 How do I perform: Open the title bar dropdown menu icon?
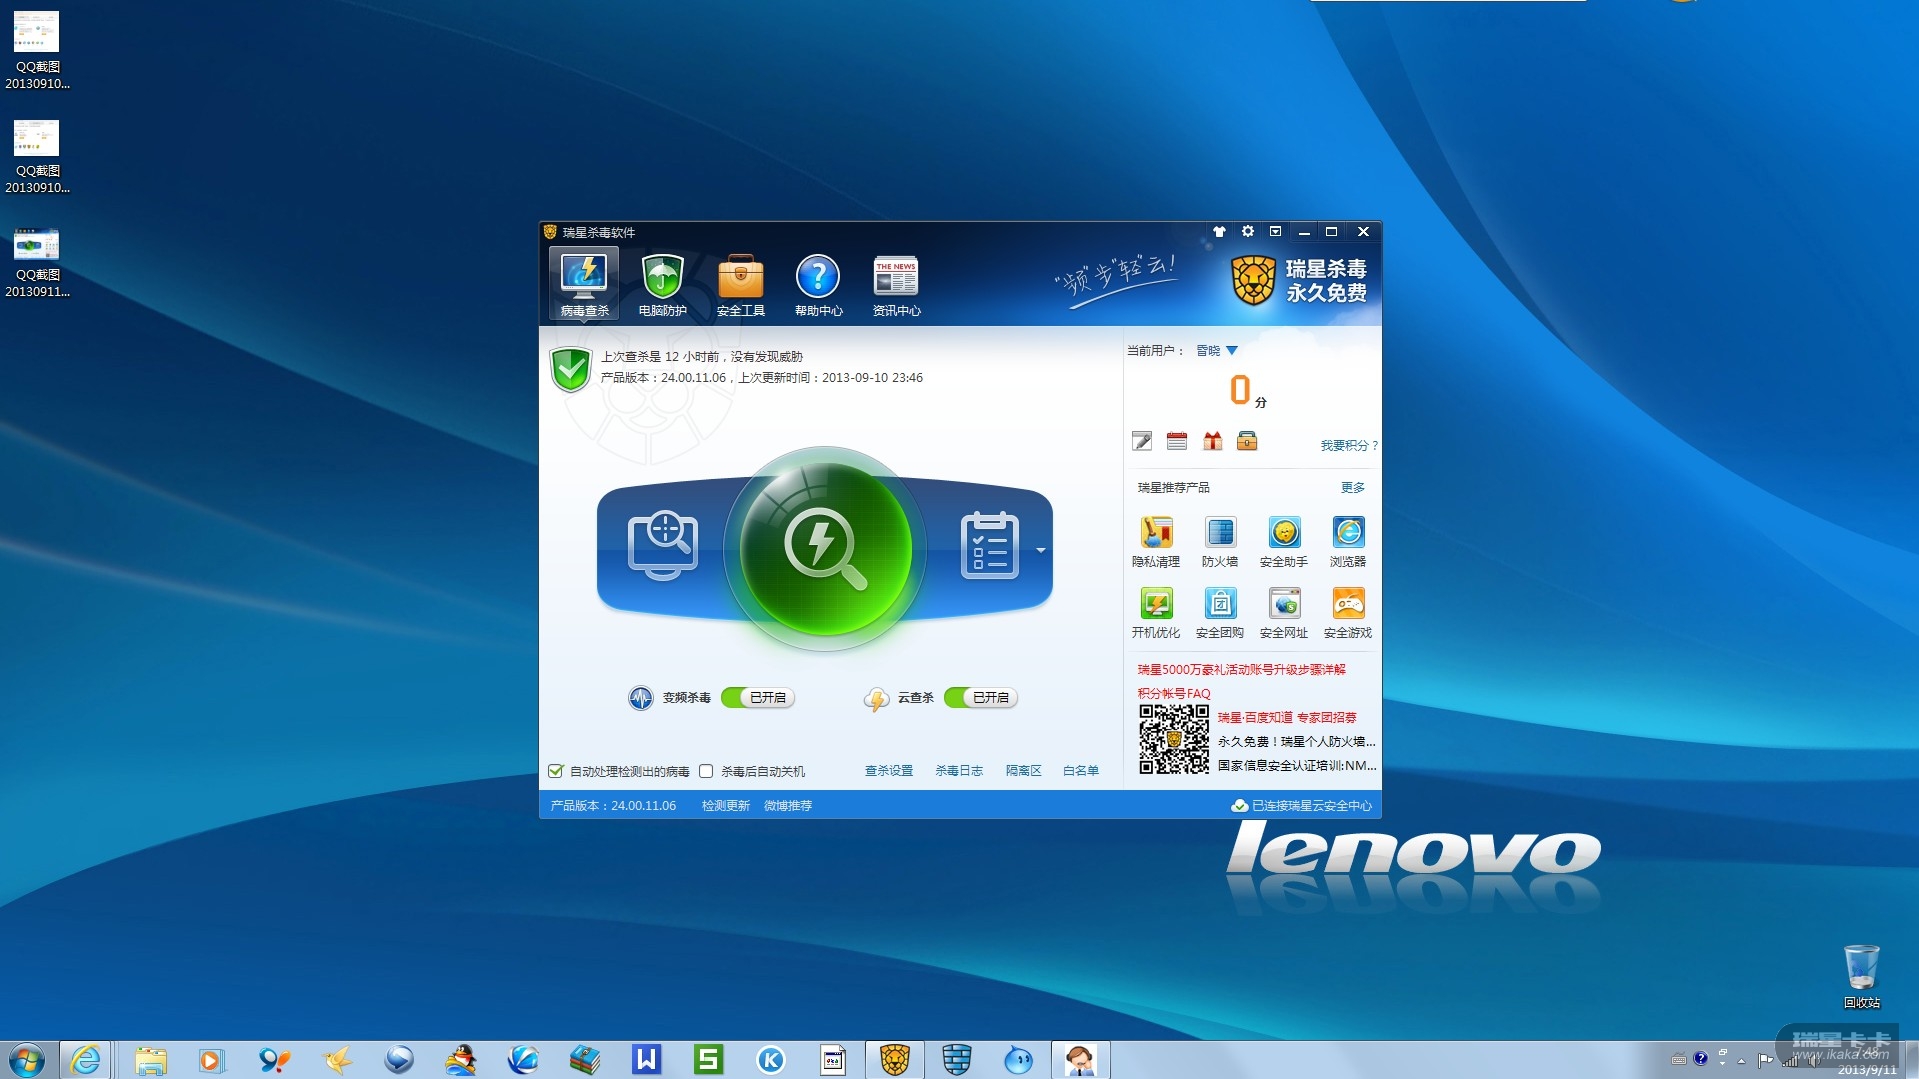click(1275, 232)
